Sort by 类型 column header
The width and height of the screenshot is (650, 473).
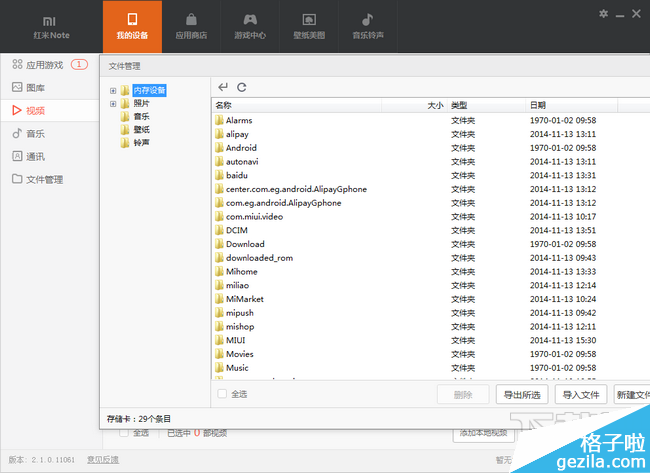click(486, 105)
